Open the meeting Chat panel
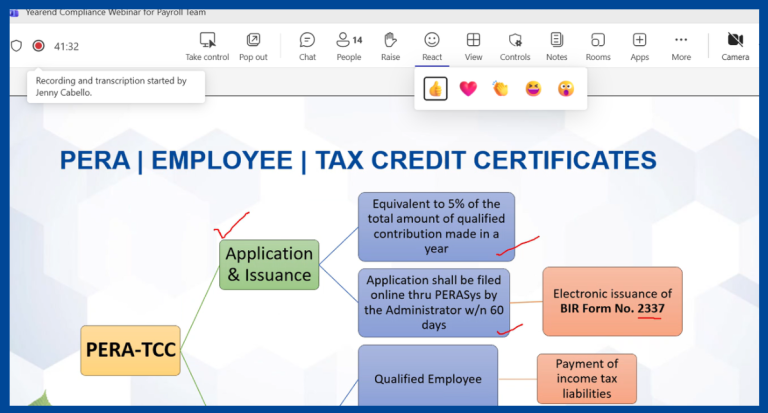The height and width of the screenshot is (413, 768). (x=307, y=45)
